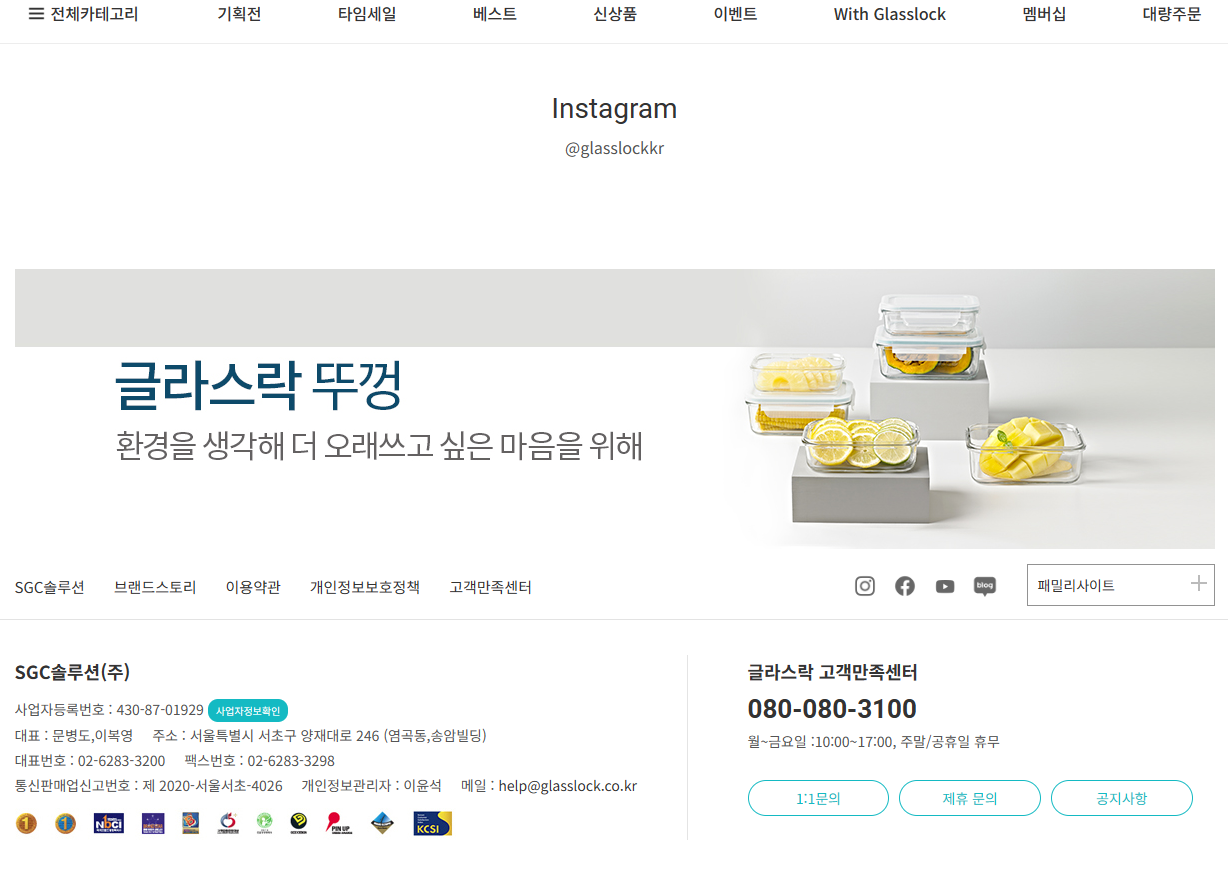
Task: Click the 글라스락 뚜껑 banner image
Action: (x=614, y=409)
